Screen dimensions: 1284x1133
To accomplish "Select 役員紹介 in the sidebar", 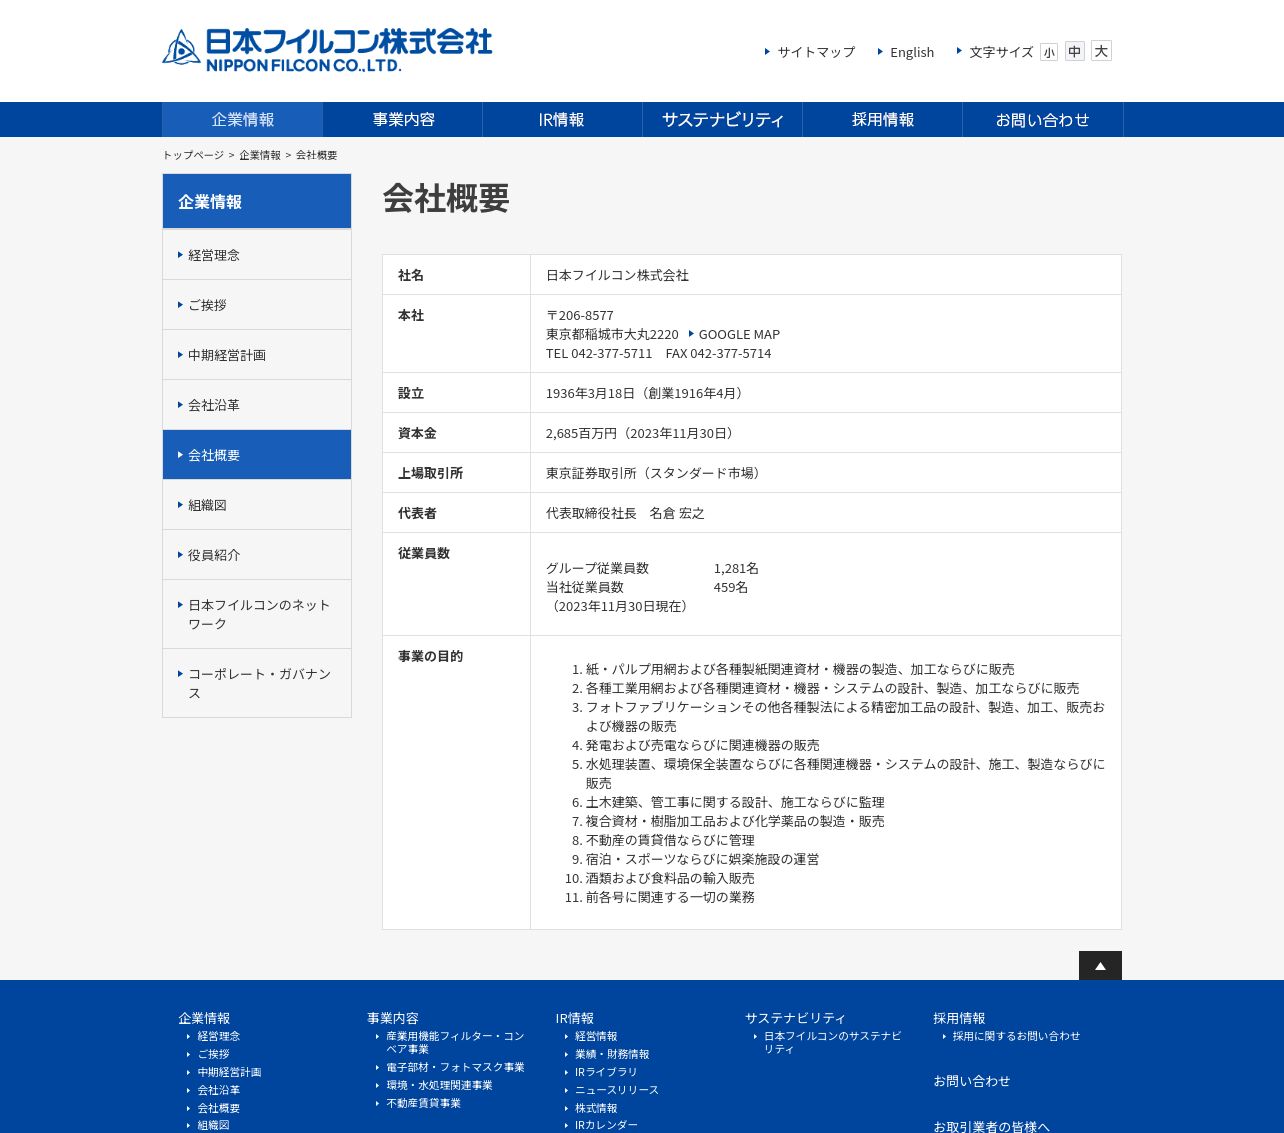I will [257, 555].
